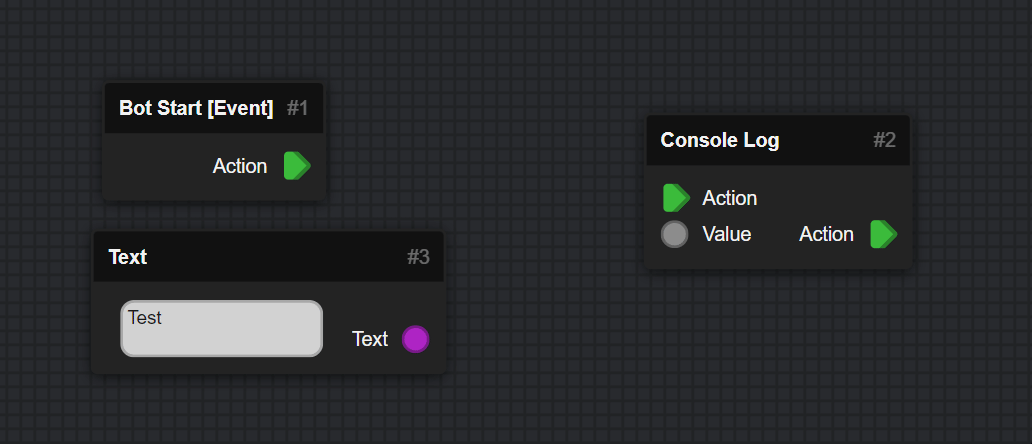Screen dimensions: 1032x444
Task: Click the purple Text output port
Action: [415, 339]
